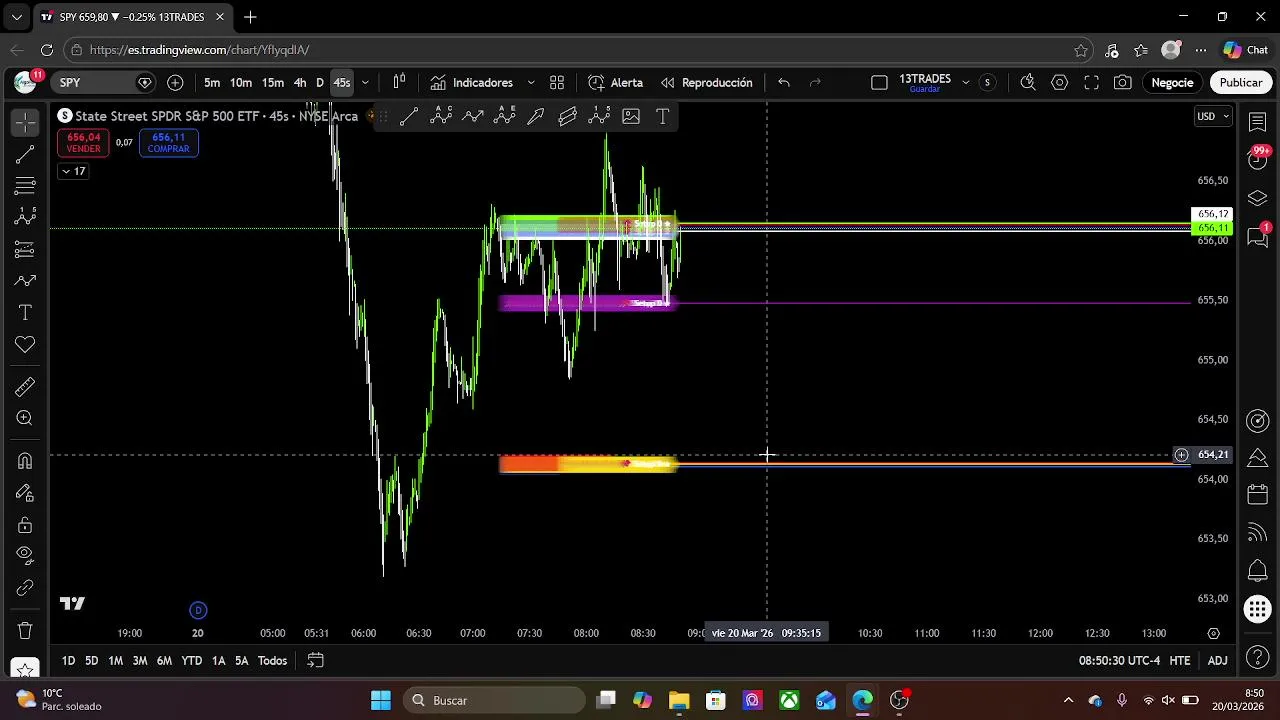The height and width of the screenshot is (720, 1280).
Task: Open the watchlist panel icon
Action: pyautogui.click(x=1258, y=122)
